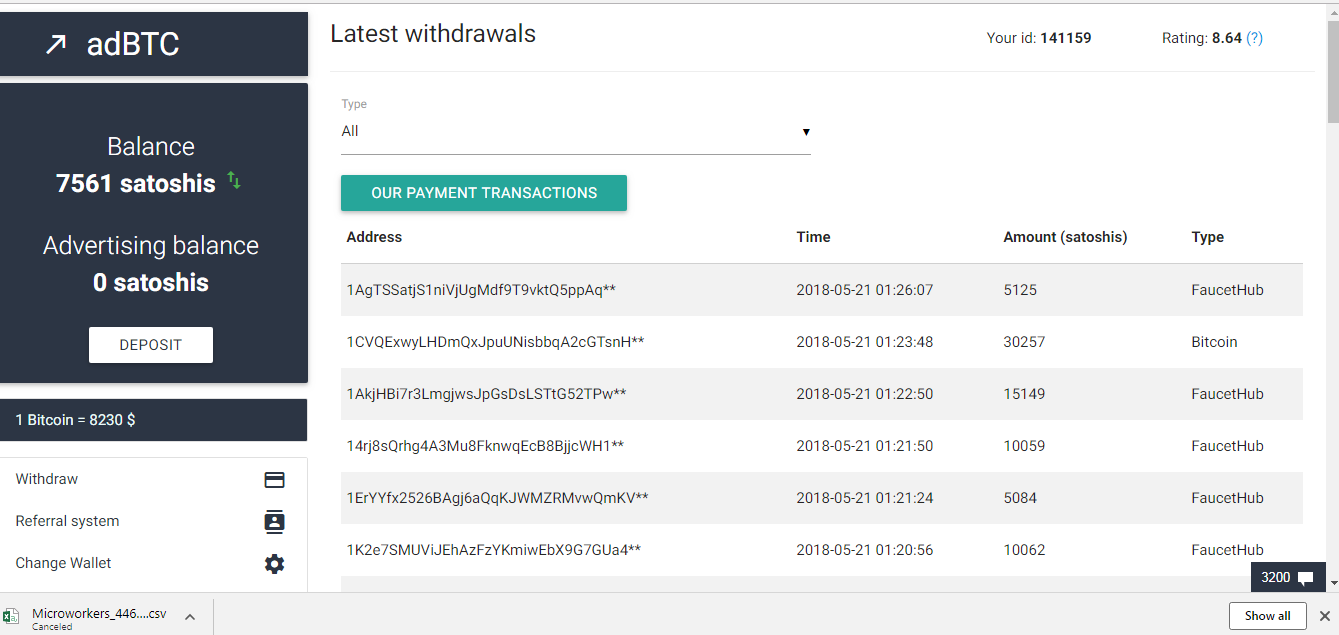Click the Withdraw credit card icon

tap(274, 480)
